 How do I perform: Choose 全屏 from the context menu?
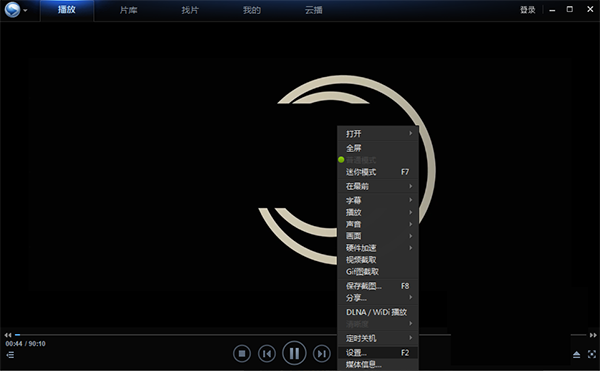[x=378, y=148]
